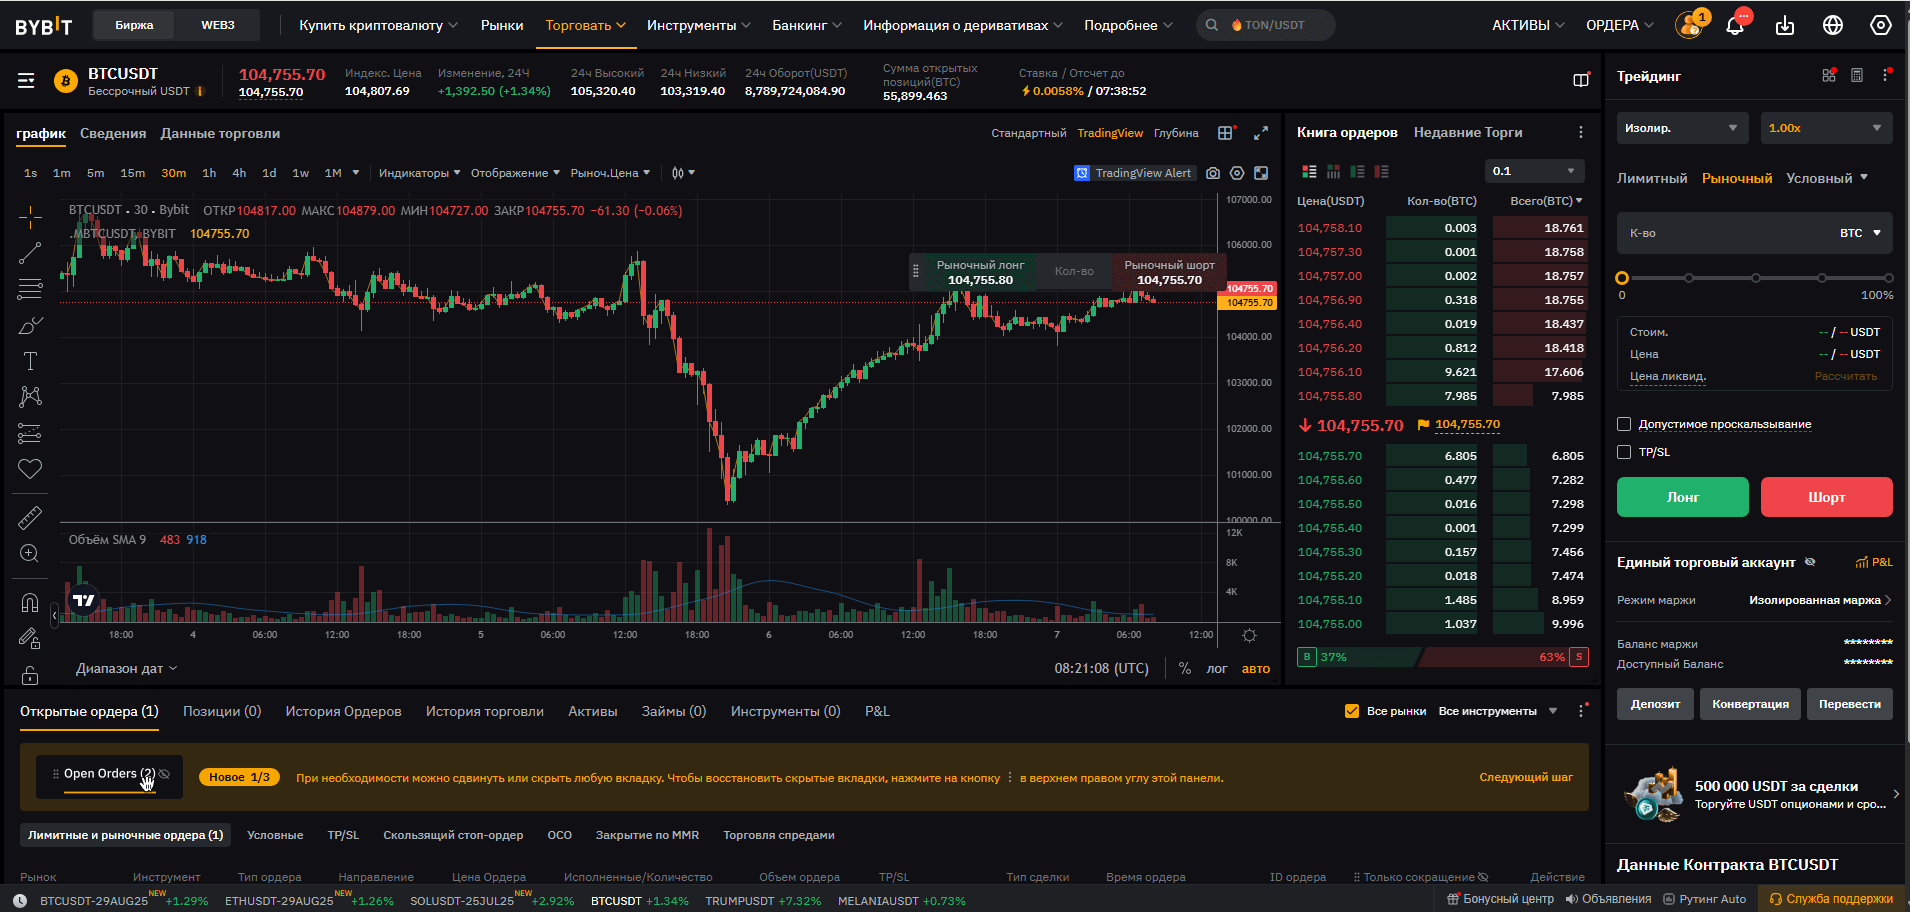Uncheck the all markets checkbox

point(1352,711)
